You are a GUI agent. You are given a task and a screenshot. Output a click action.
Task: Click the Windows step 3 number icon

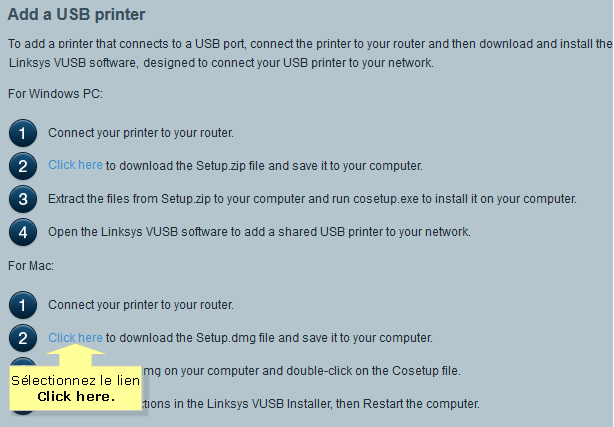23,199
